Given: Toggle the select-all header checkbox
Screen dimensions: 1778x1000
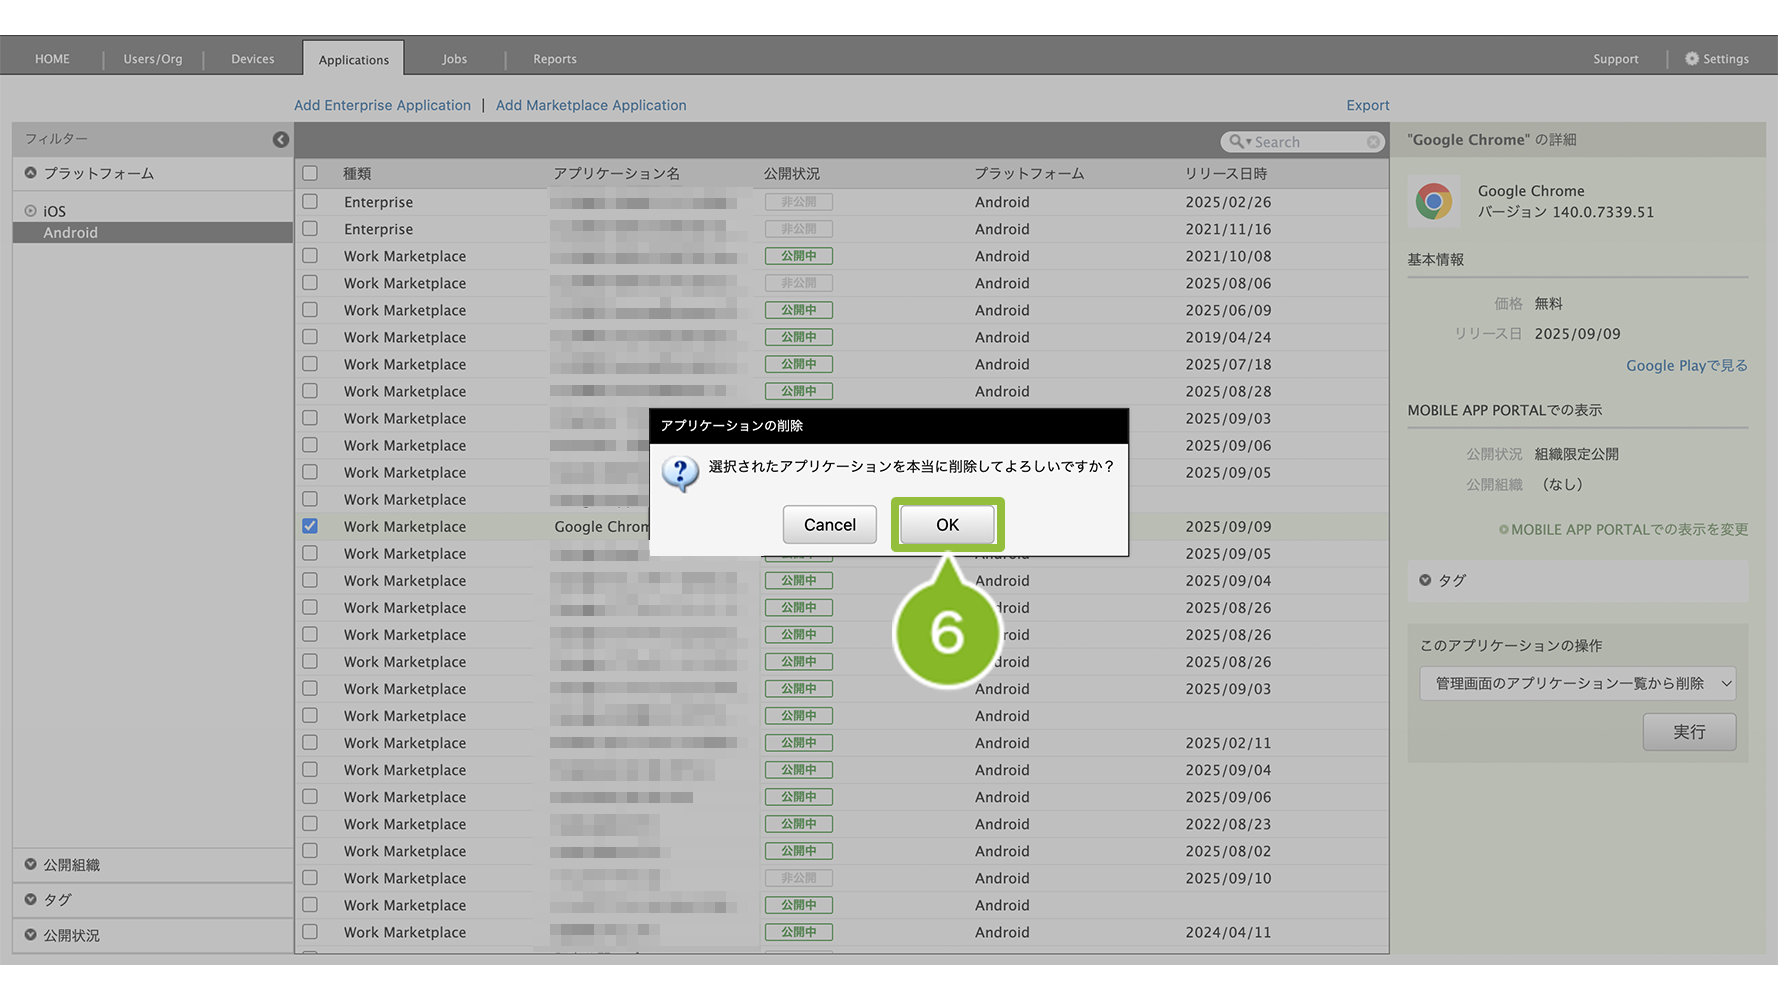Looking at the screenshot, I should [x=310, y=173].
